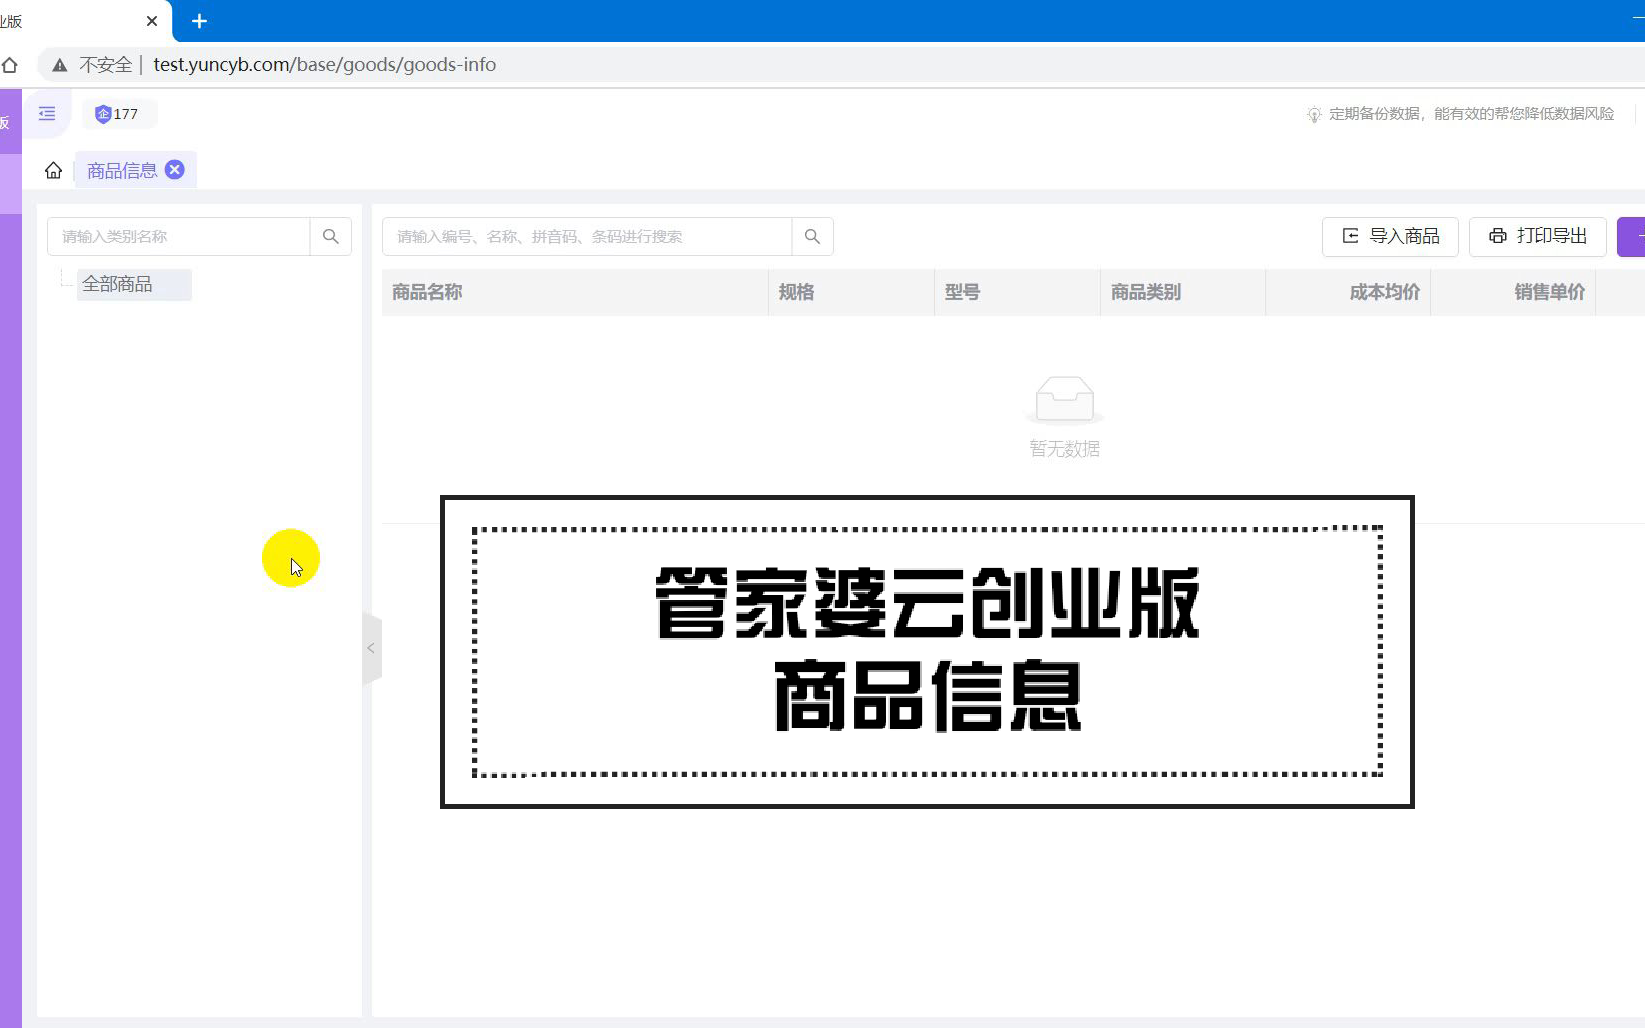Focus the category name search field
This screenshot has height=1028, width=1645.
point(178,237)
